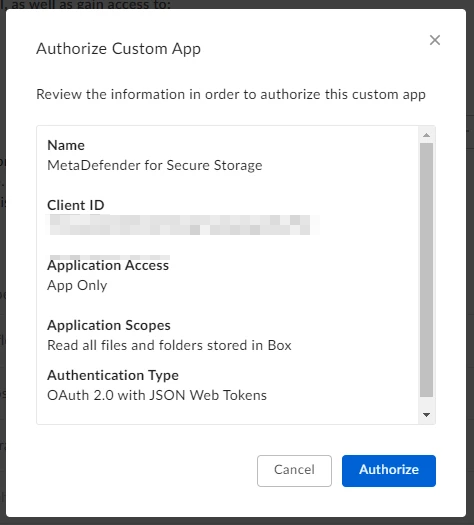Click the Authorize button

pyautogui.click(x=389, y=470)
